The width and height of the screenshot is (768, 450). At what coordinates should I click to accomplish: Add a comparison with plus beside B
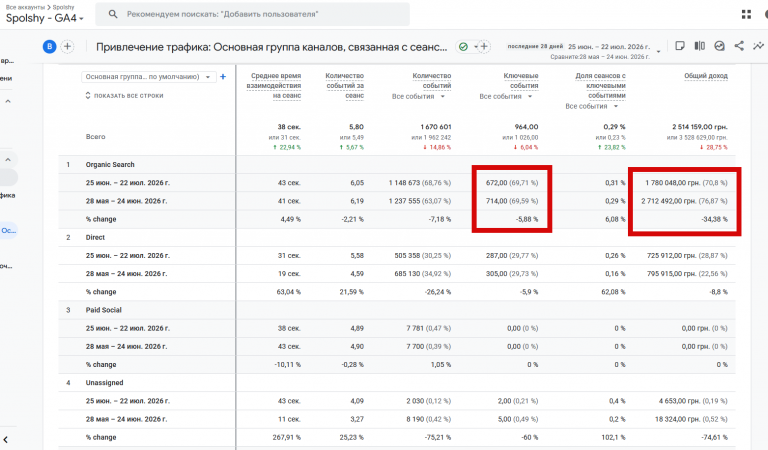pyautogui.click(x=68, y=47)
